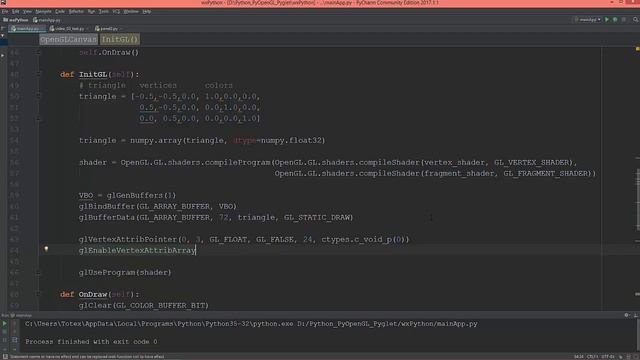Open the File menu

pyautogui.click(x=5, y=11)
